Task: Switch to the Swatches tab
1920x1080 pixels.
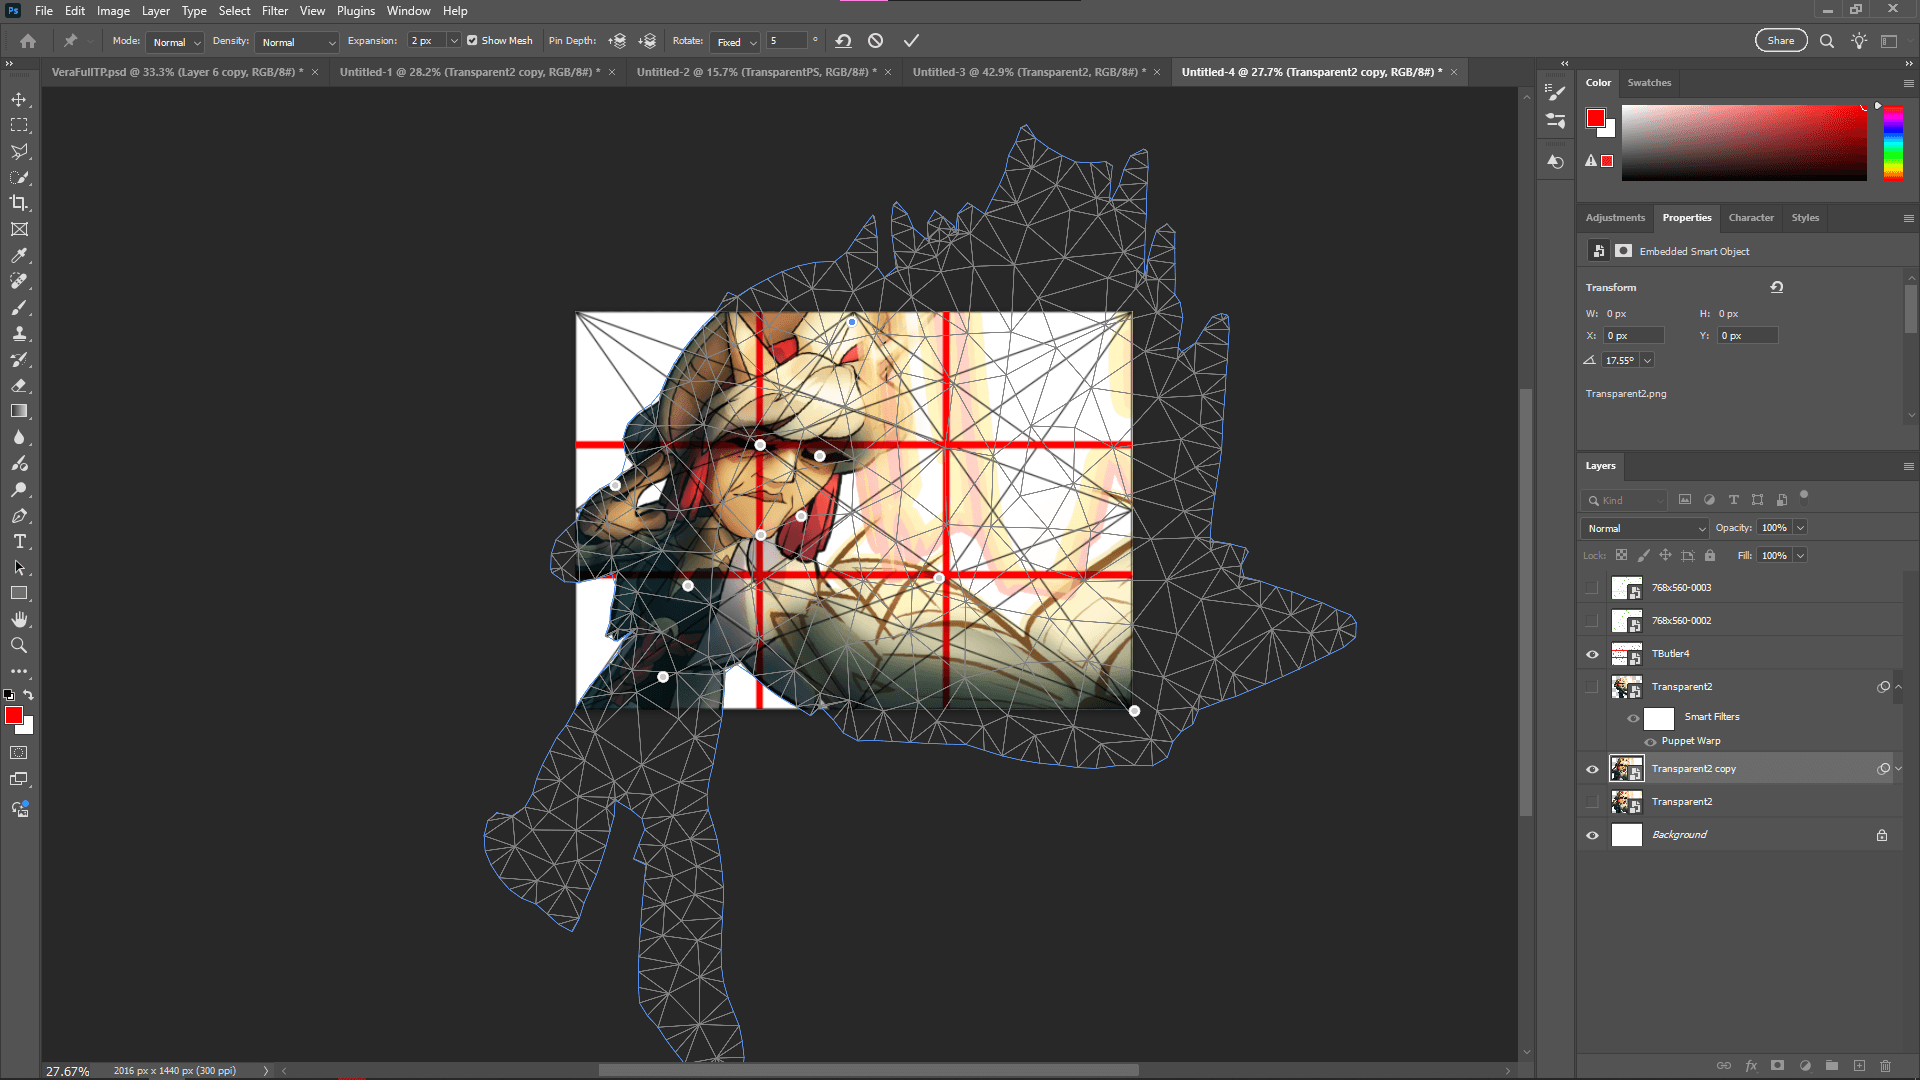Action: click(x=1648, y=82)
